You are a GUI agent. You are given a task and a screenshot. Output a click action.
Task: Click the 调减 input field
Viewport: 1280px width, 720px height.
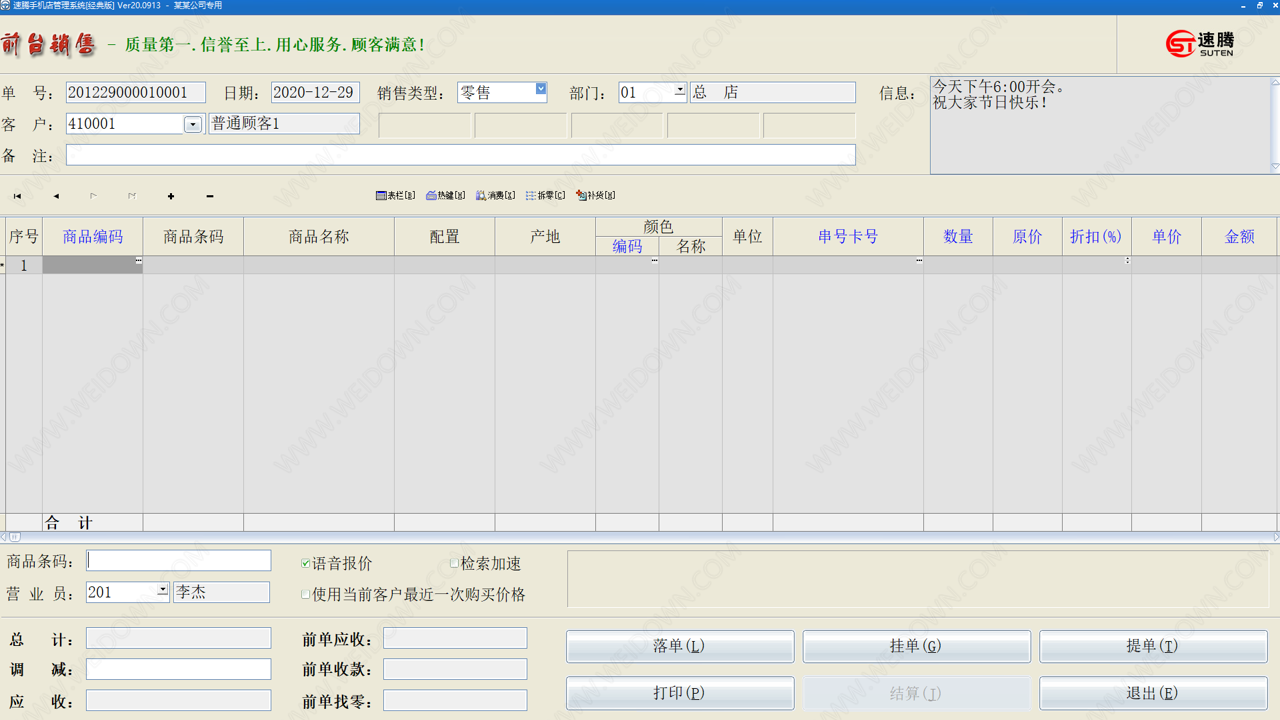click(179, 669)
